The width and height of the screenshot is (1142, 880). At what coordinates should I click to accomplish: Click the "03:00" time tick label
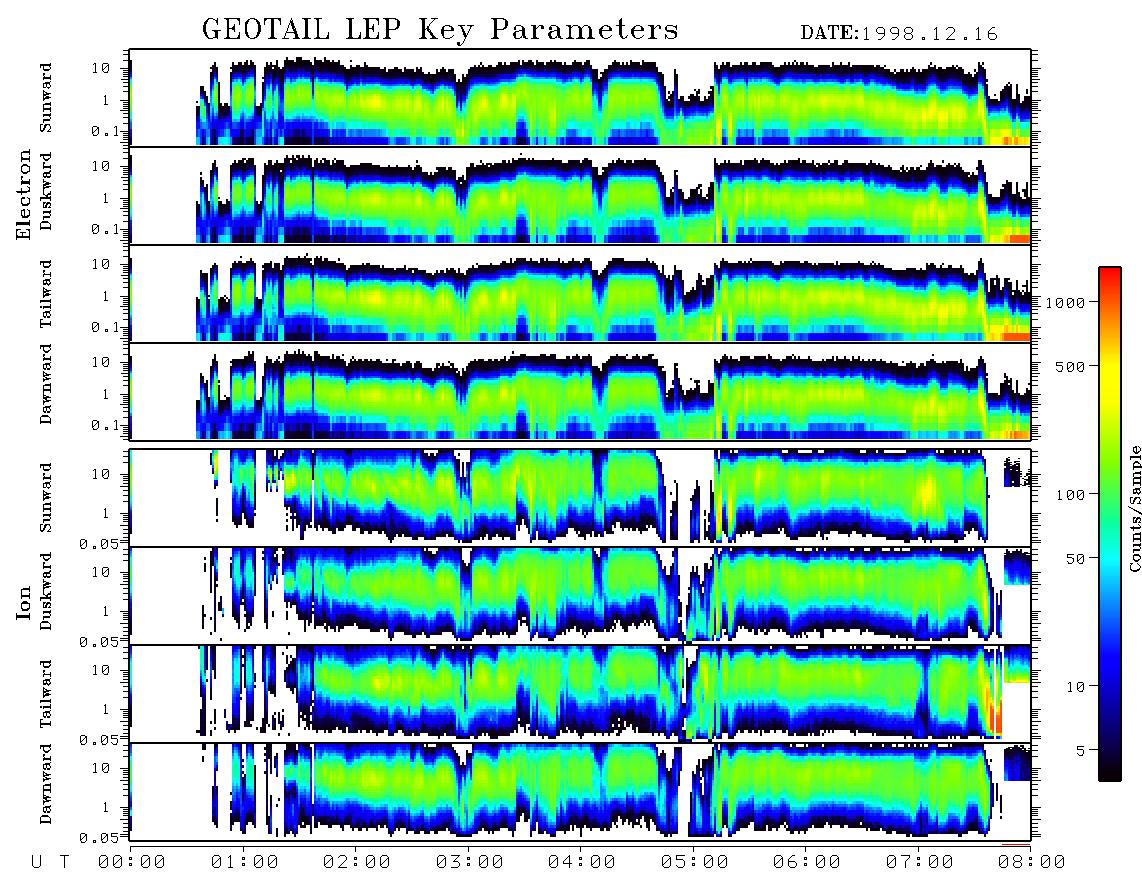[470, 863]
